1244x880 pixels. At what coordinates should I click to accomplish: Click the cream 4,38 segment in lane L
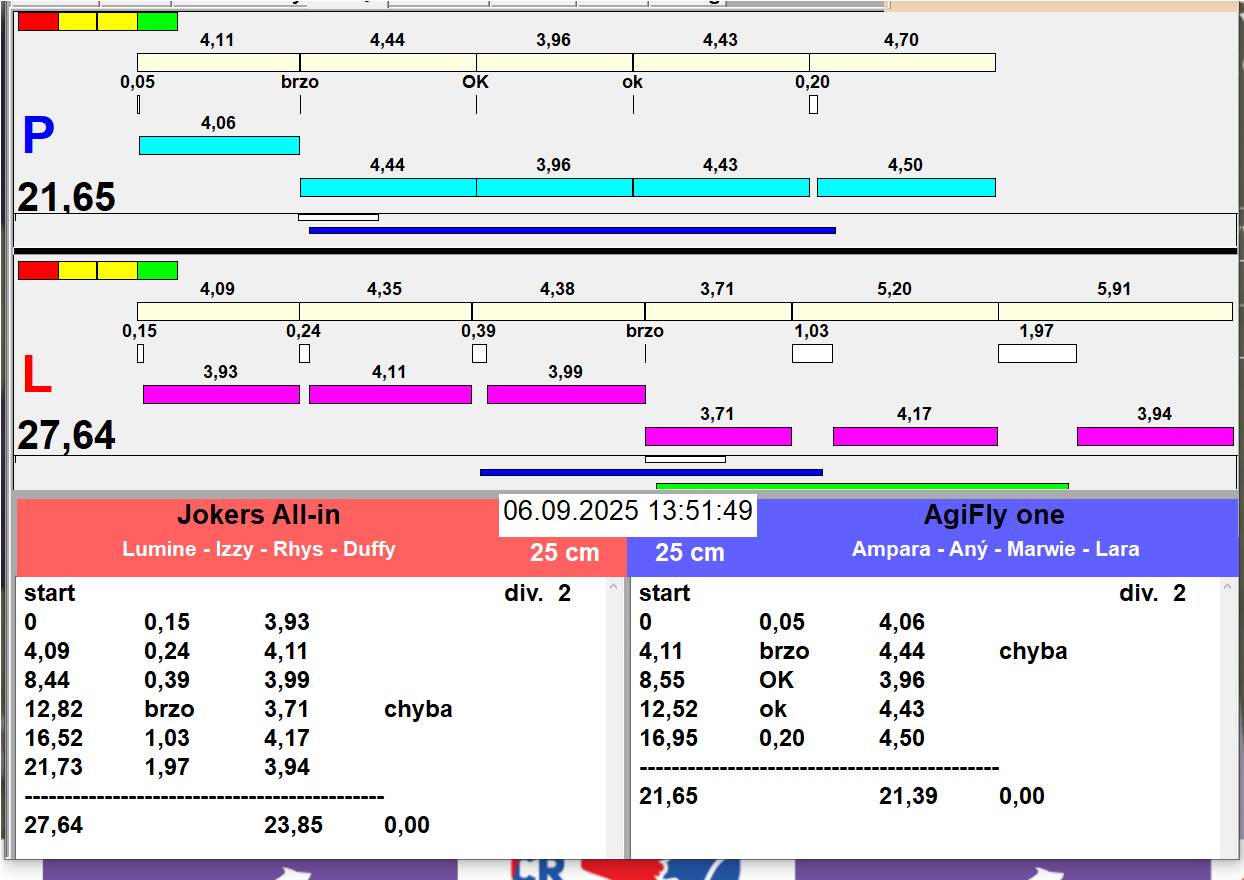(558, 311)
